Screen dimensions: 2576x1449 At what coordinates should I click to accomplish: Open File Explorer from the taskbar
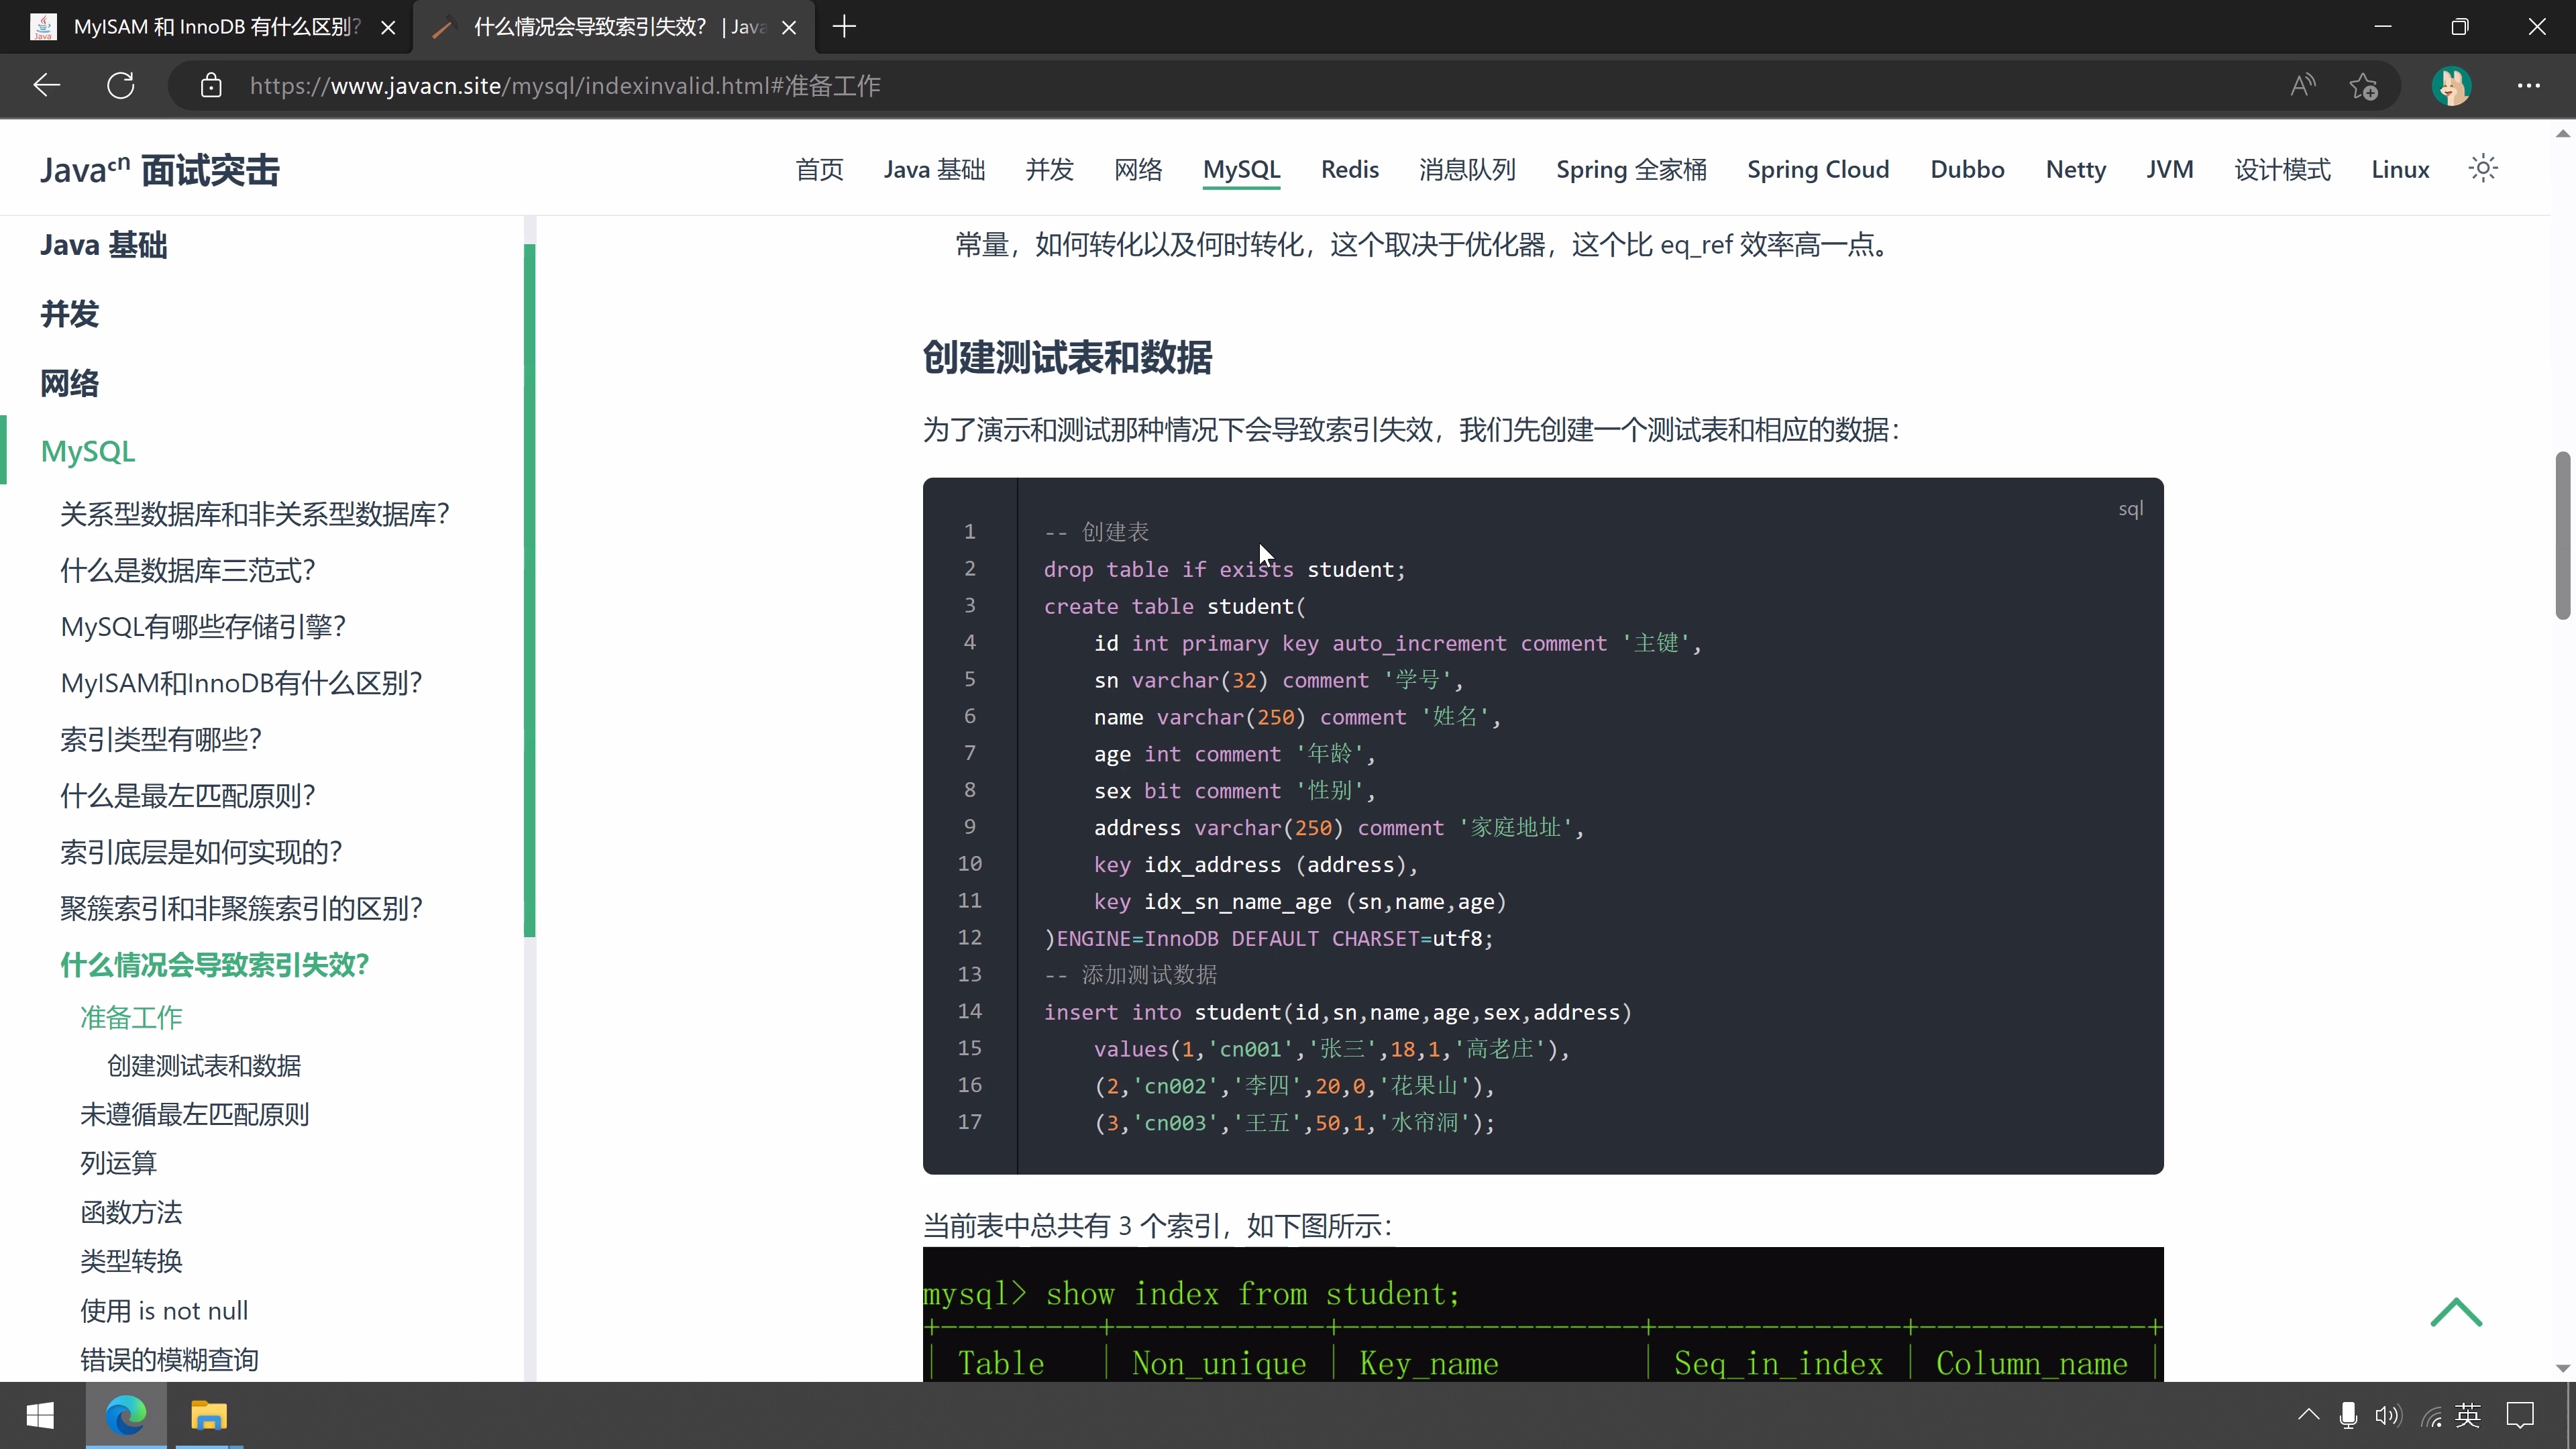coord(209,1415)
